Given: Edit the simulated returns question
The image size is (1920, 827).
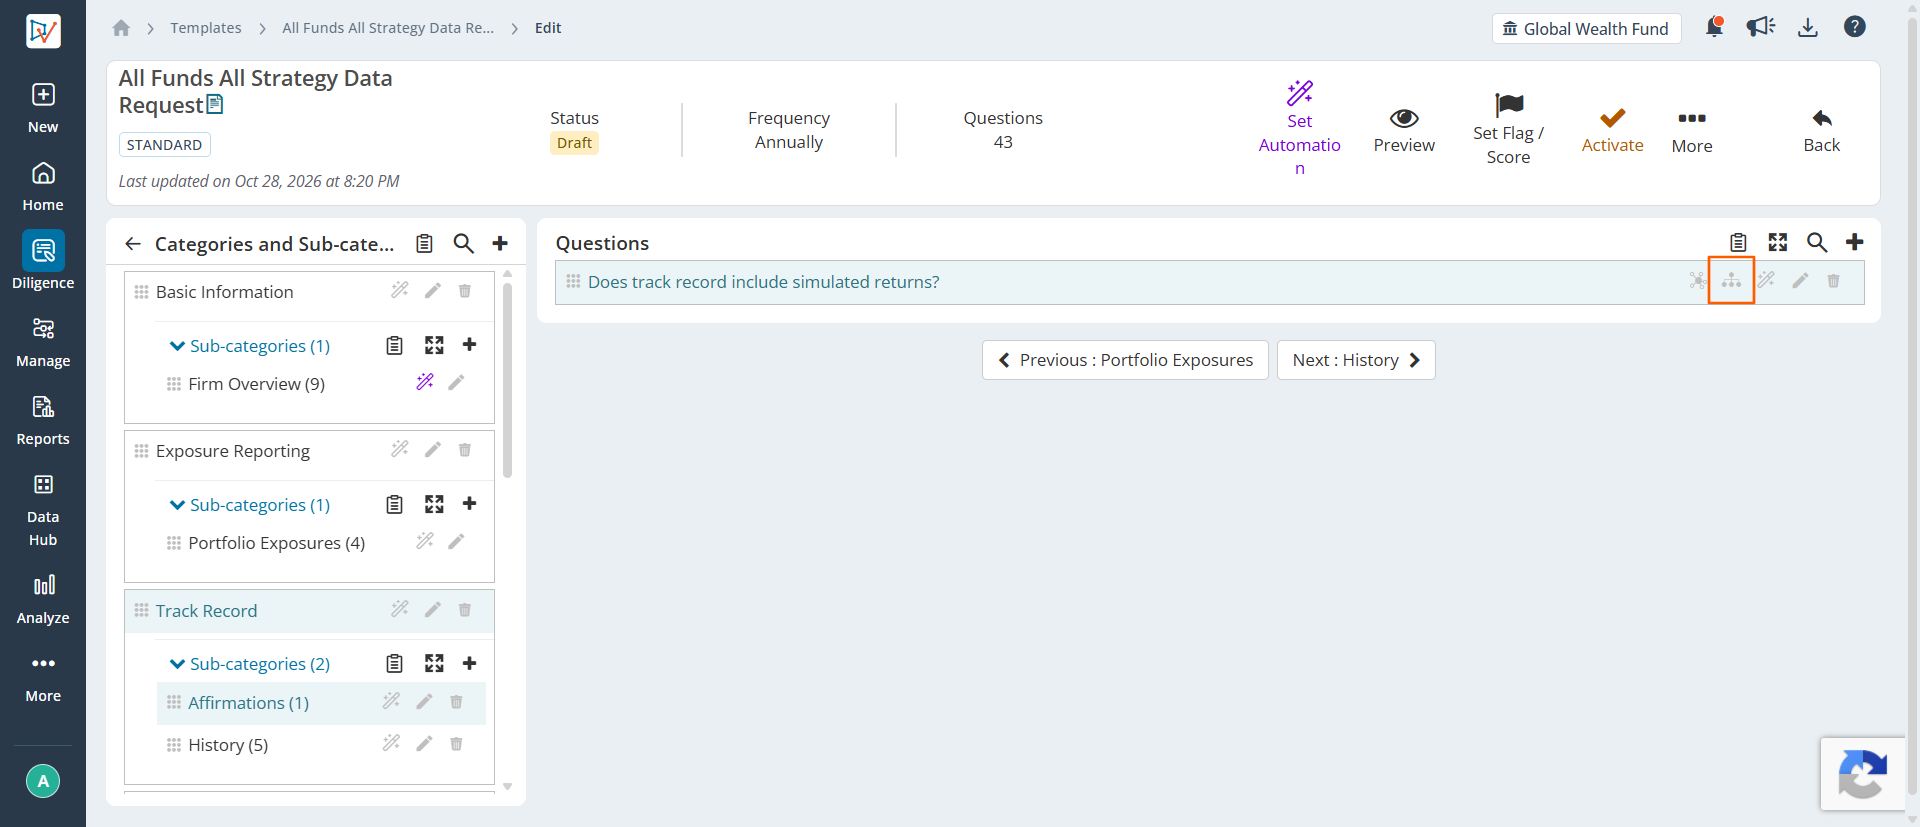Looking at the screenshot, I should (1800, 281).
